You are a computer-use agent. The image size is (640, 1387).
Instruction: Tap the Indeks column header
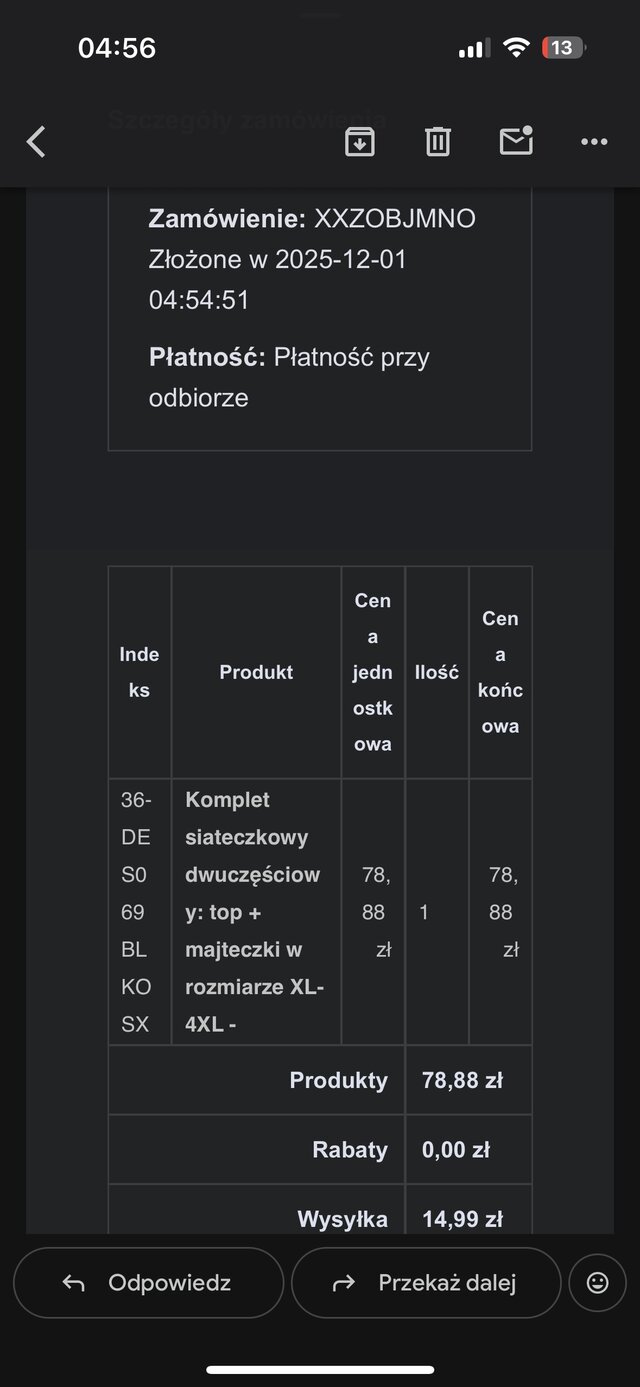pyautogui.click(x=139, y=672)
